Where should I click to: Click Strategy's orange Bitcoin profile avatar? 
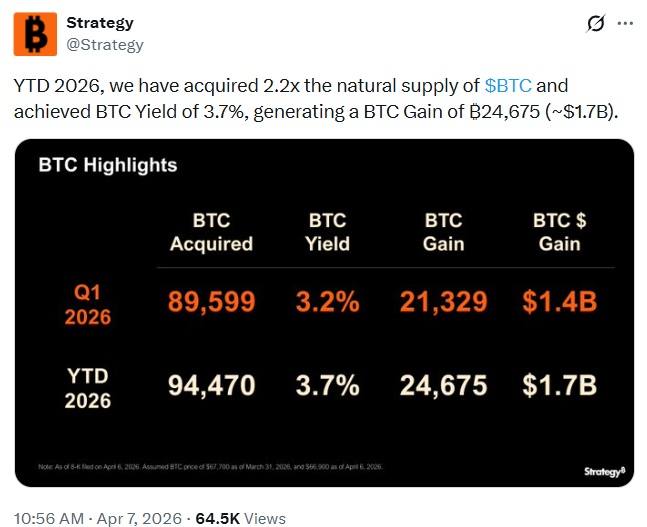tap(35, 34)
